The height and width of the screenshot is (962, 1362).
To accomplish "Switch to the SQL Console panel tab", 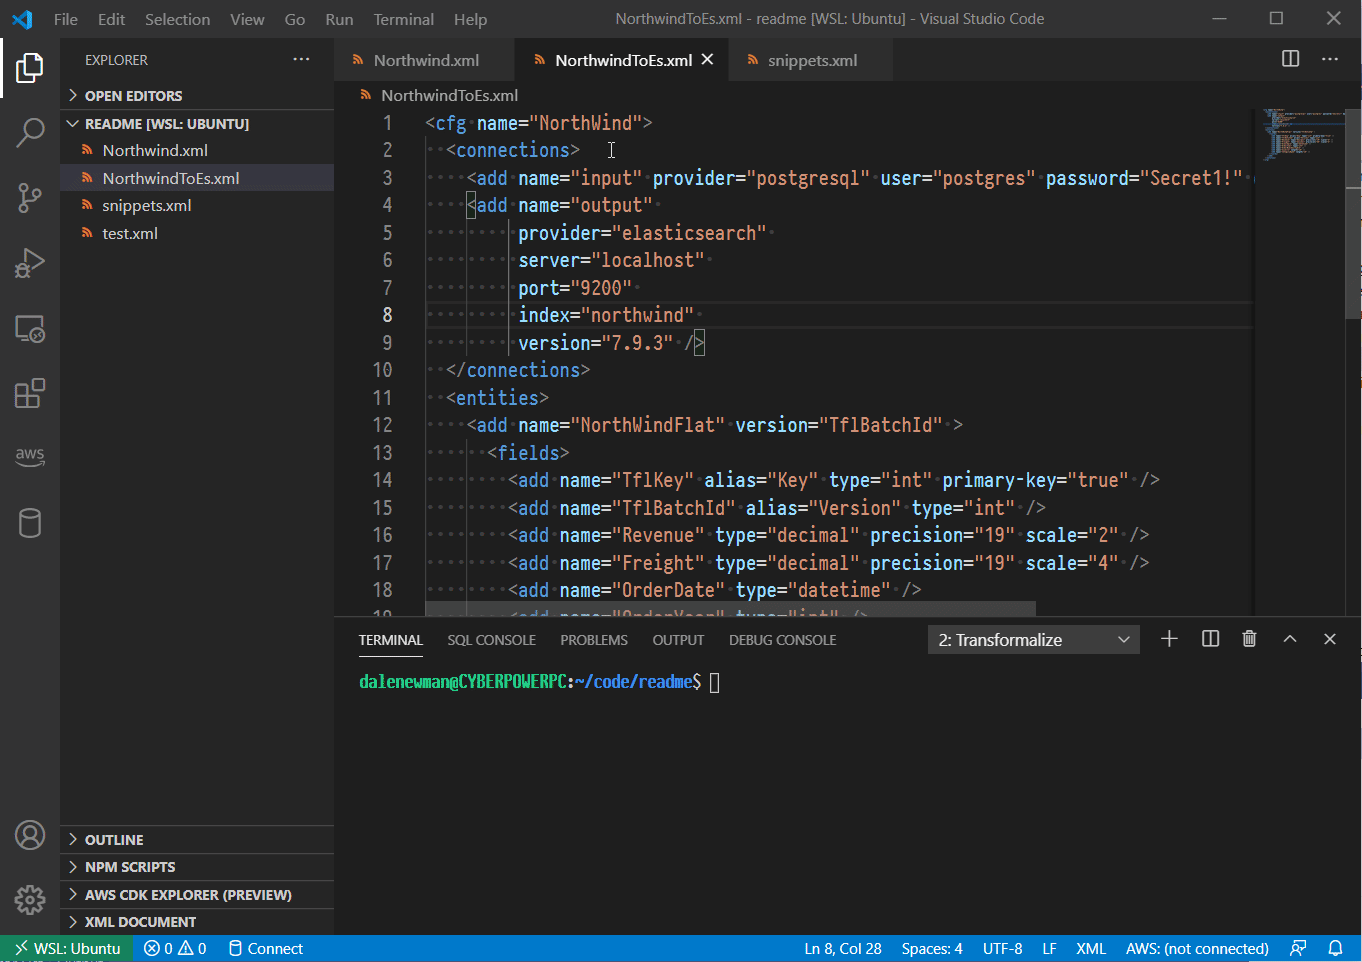I will 491,640.
